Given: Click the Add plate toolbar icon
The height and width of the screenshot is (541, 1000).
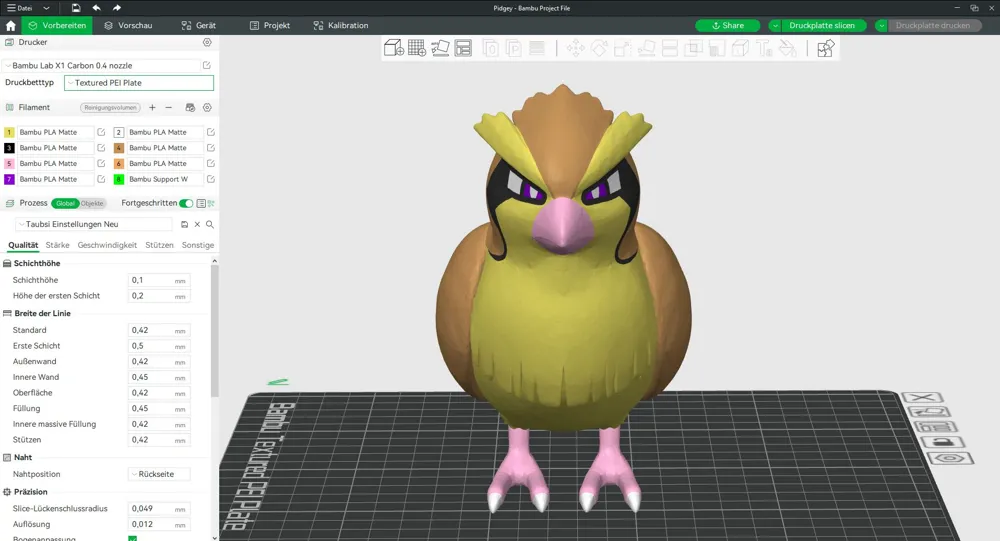Looking at the screenshot, I should pyautogui.click(x=416, y=48).
